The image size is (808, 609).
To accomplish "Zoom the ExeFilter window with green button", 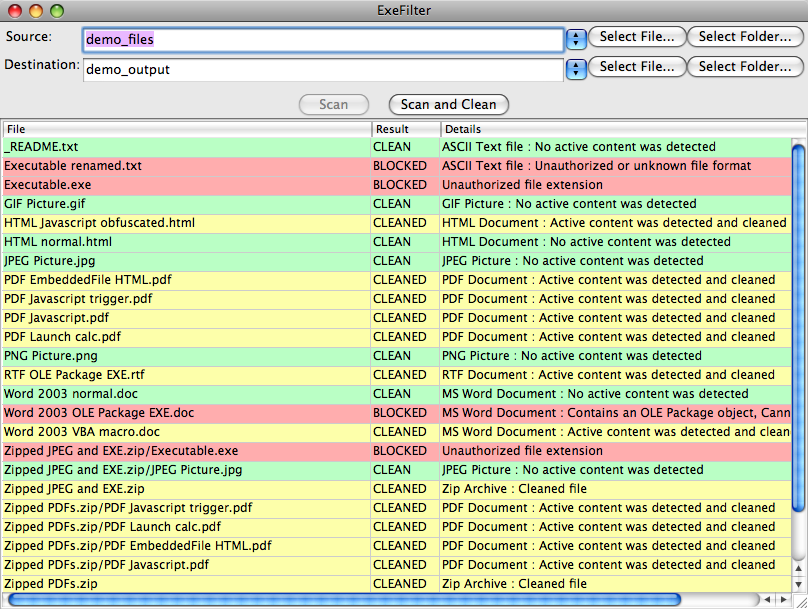I will 57,10.
